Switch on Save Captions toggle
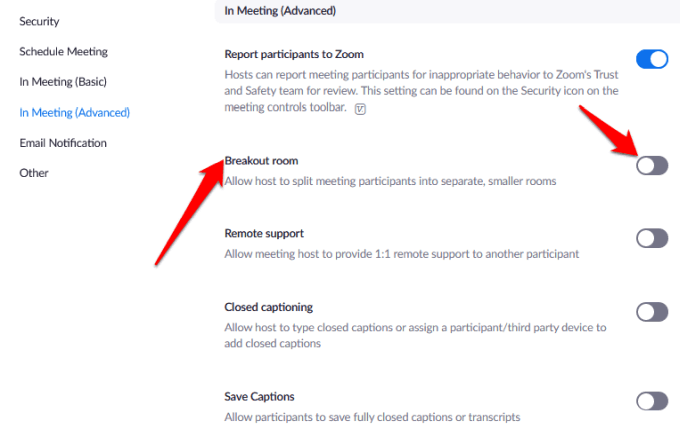Viewport: 680px width, 438px height. [x=651, y=401]
